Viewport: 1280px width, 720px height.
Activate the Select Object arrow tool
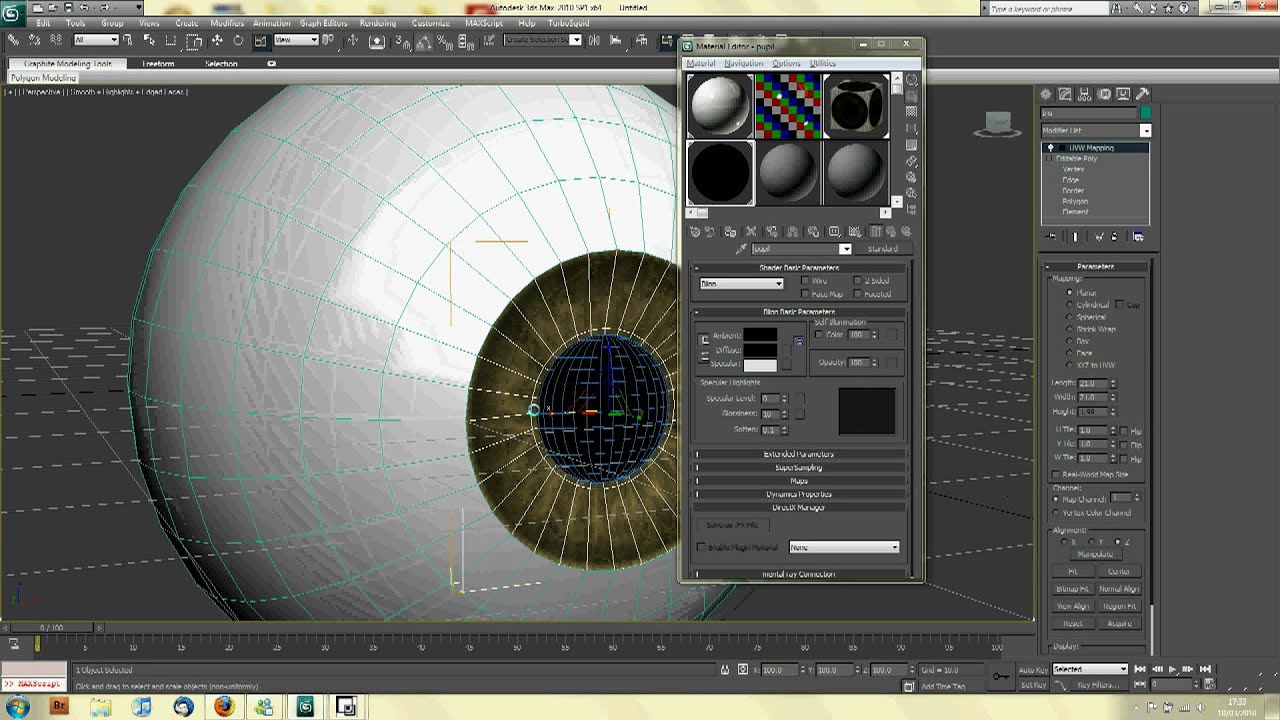pos(128,41)
